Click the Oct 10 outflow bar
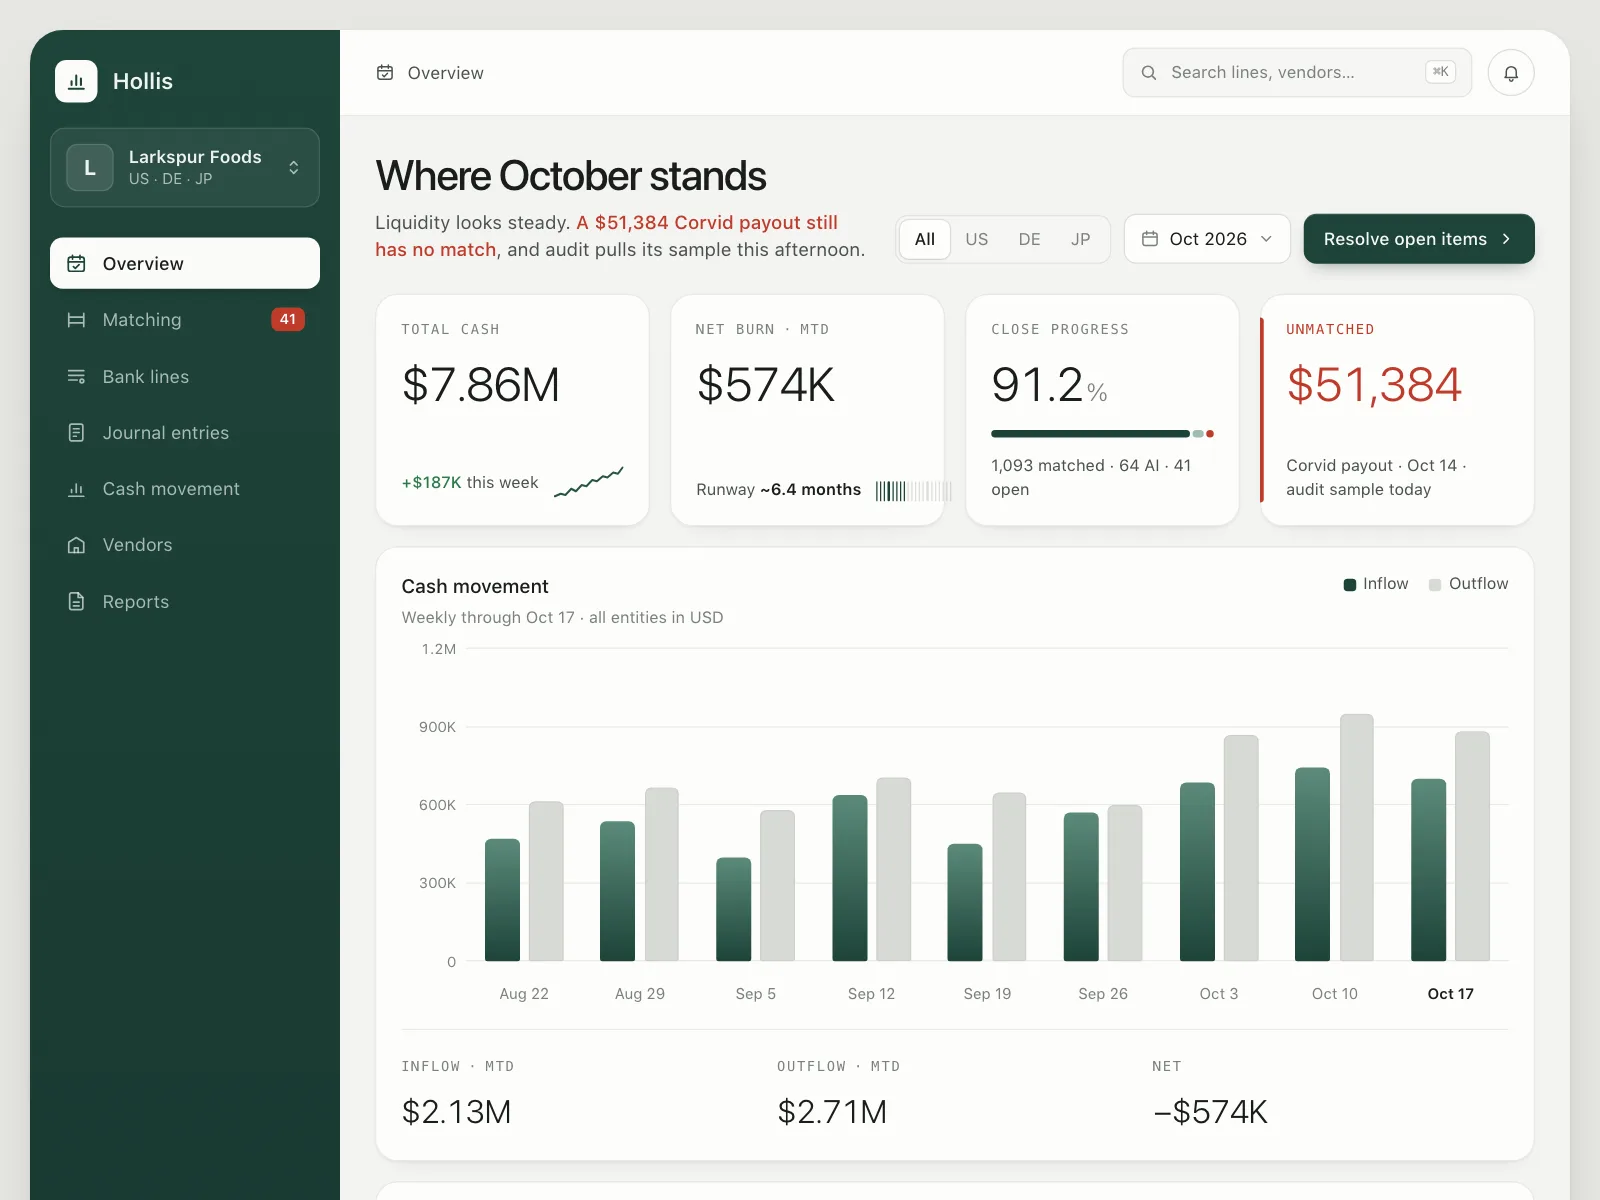The width and height of the screenshot is (1600, 1200). coord(1357,838)
